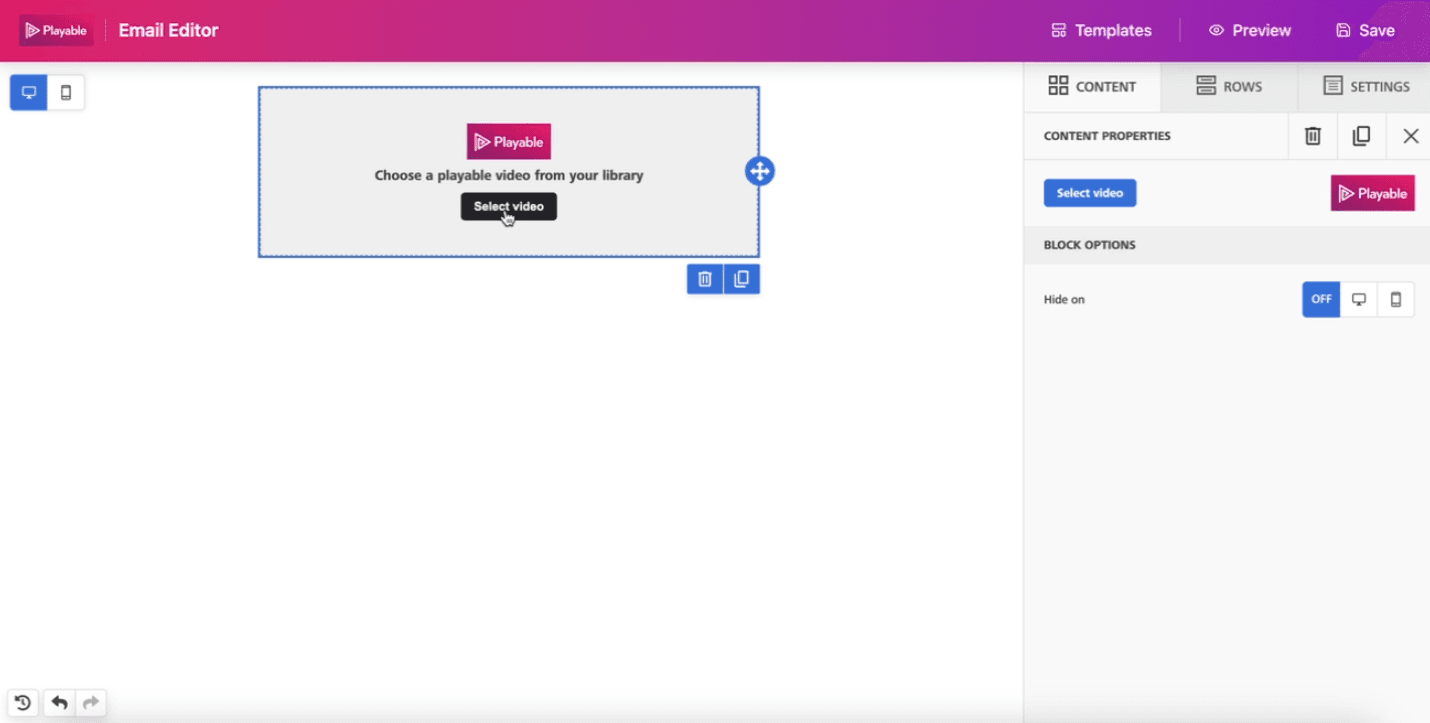Switch to mobile preview mode
The height and width of the screenshot is (723, 1430).
(x=66, y=93)
